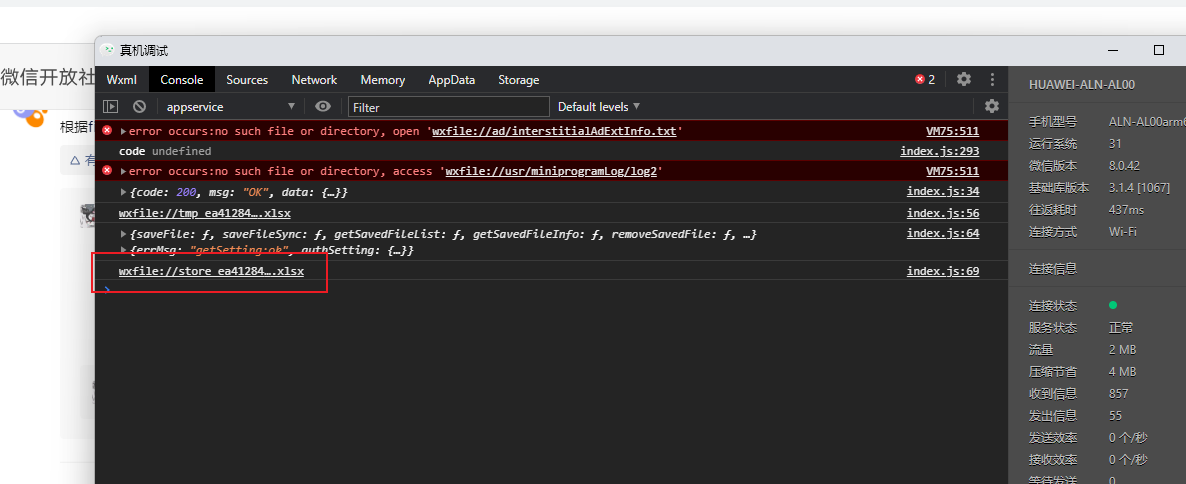Select the 流量 2 MB value

click(x=1122, y=349)
